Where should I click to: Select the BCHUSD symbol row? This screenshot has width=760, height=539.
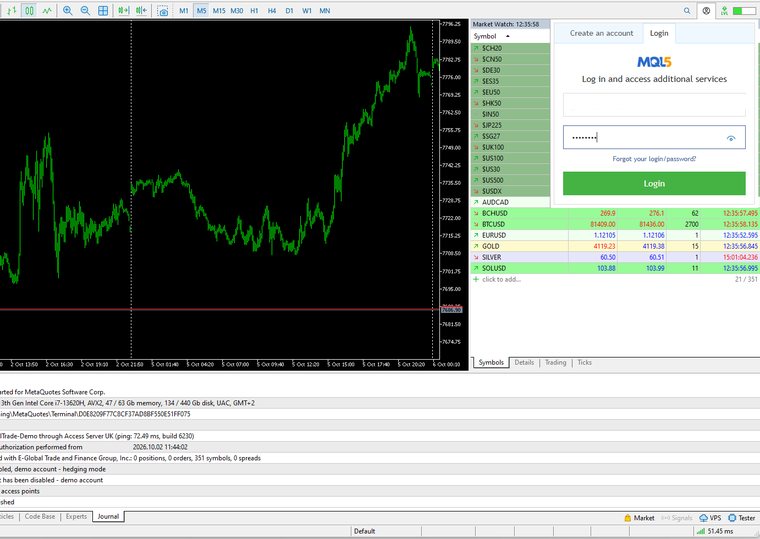click(615, 213)
